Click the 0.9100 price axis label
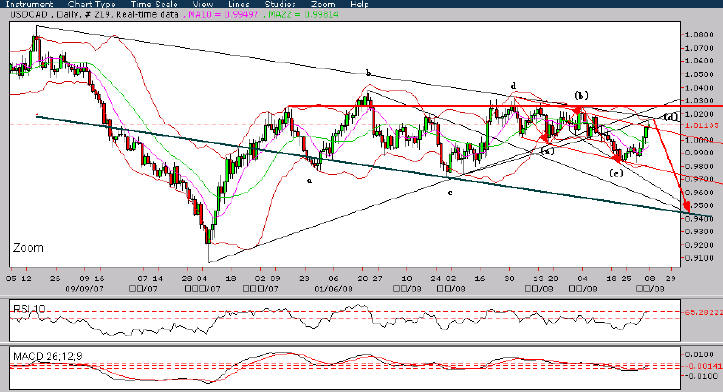The width and height of the screenshot is (723, 392). click(699, 258)
